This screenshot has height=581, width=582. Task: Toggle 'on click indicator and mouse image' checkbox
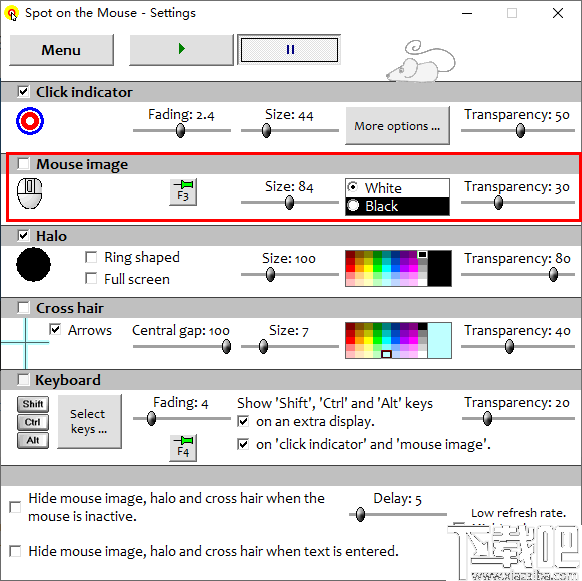click(x=243, y=444)
